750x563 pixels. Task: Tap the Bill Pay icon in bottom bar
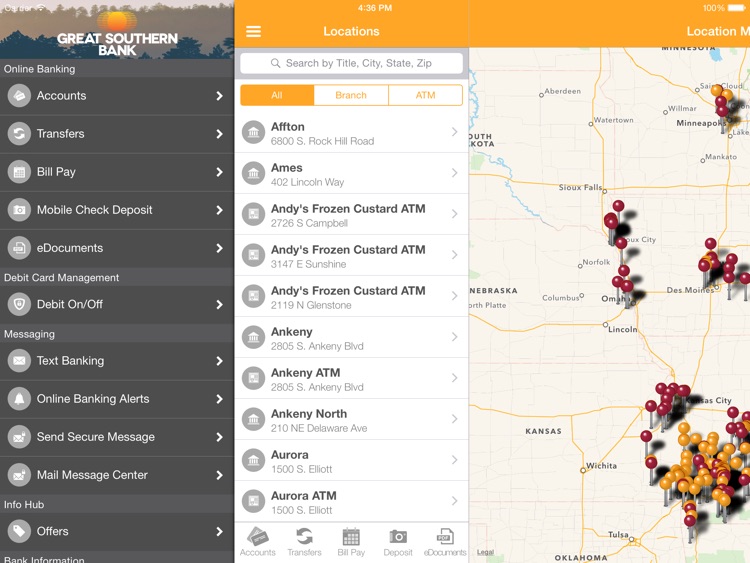click(x=351, y=536)
